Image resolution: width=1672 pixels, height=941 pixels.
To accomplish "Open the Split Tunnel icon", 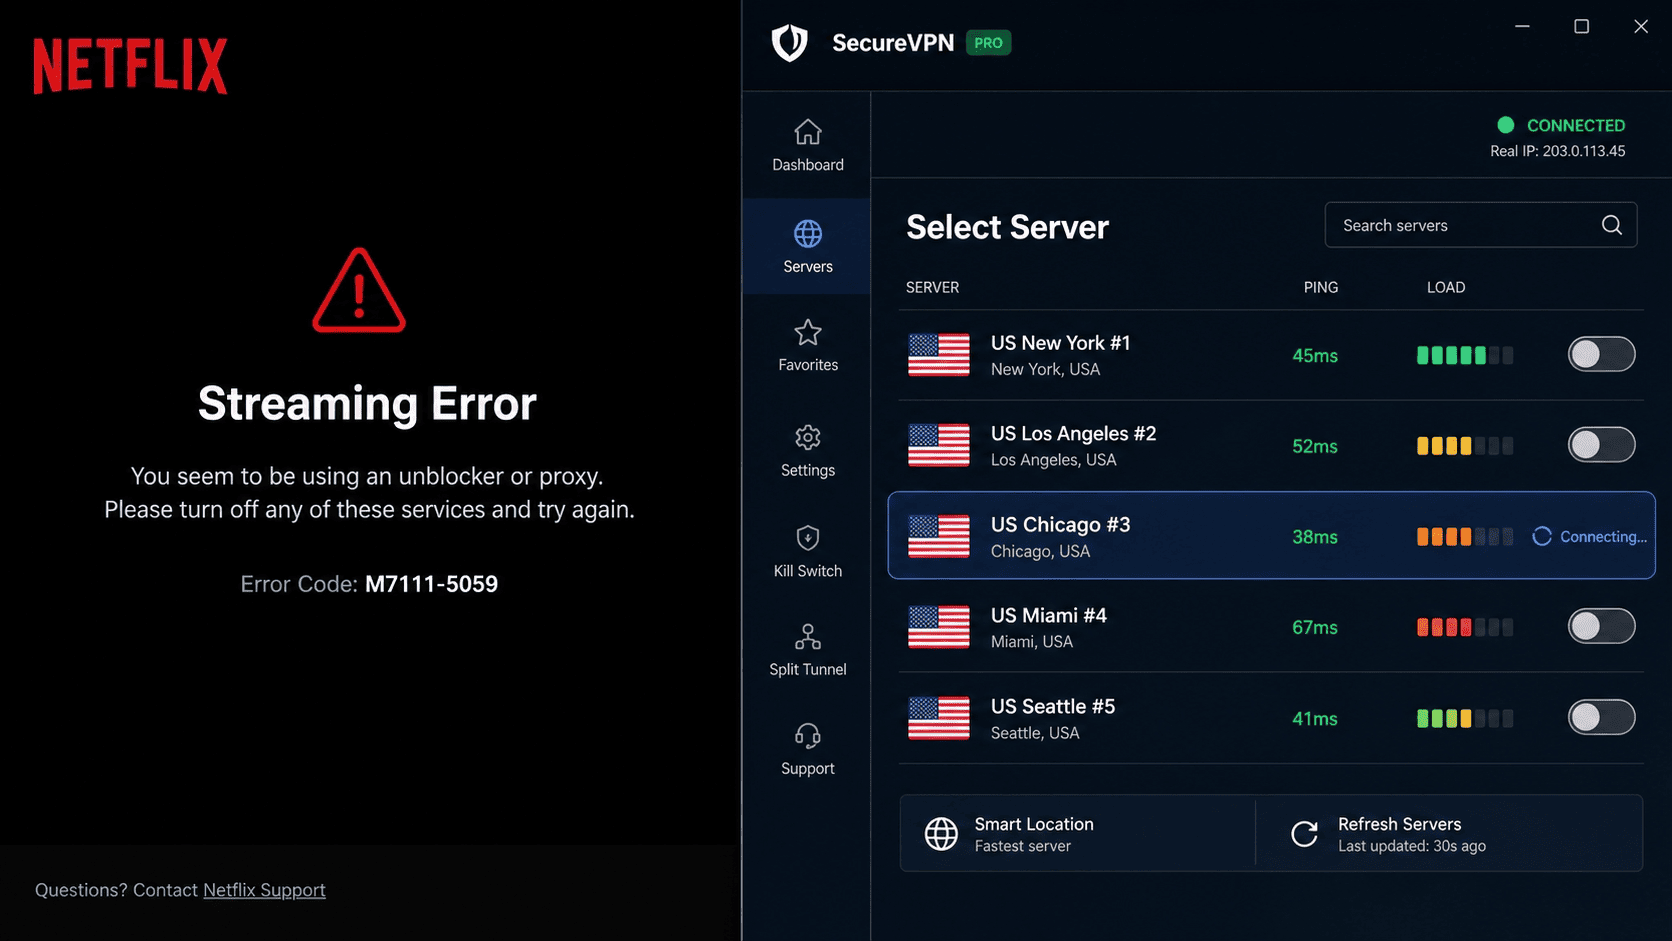I will pos(808,637).
